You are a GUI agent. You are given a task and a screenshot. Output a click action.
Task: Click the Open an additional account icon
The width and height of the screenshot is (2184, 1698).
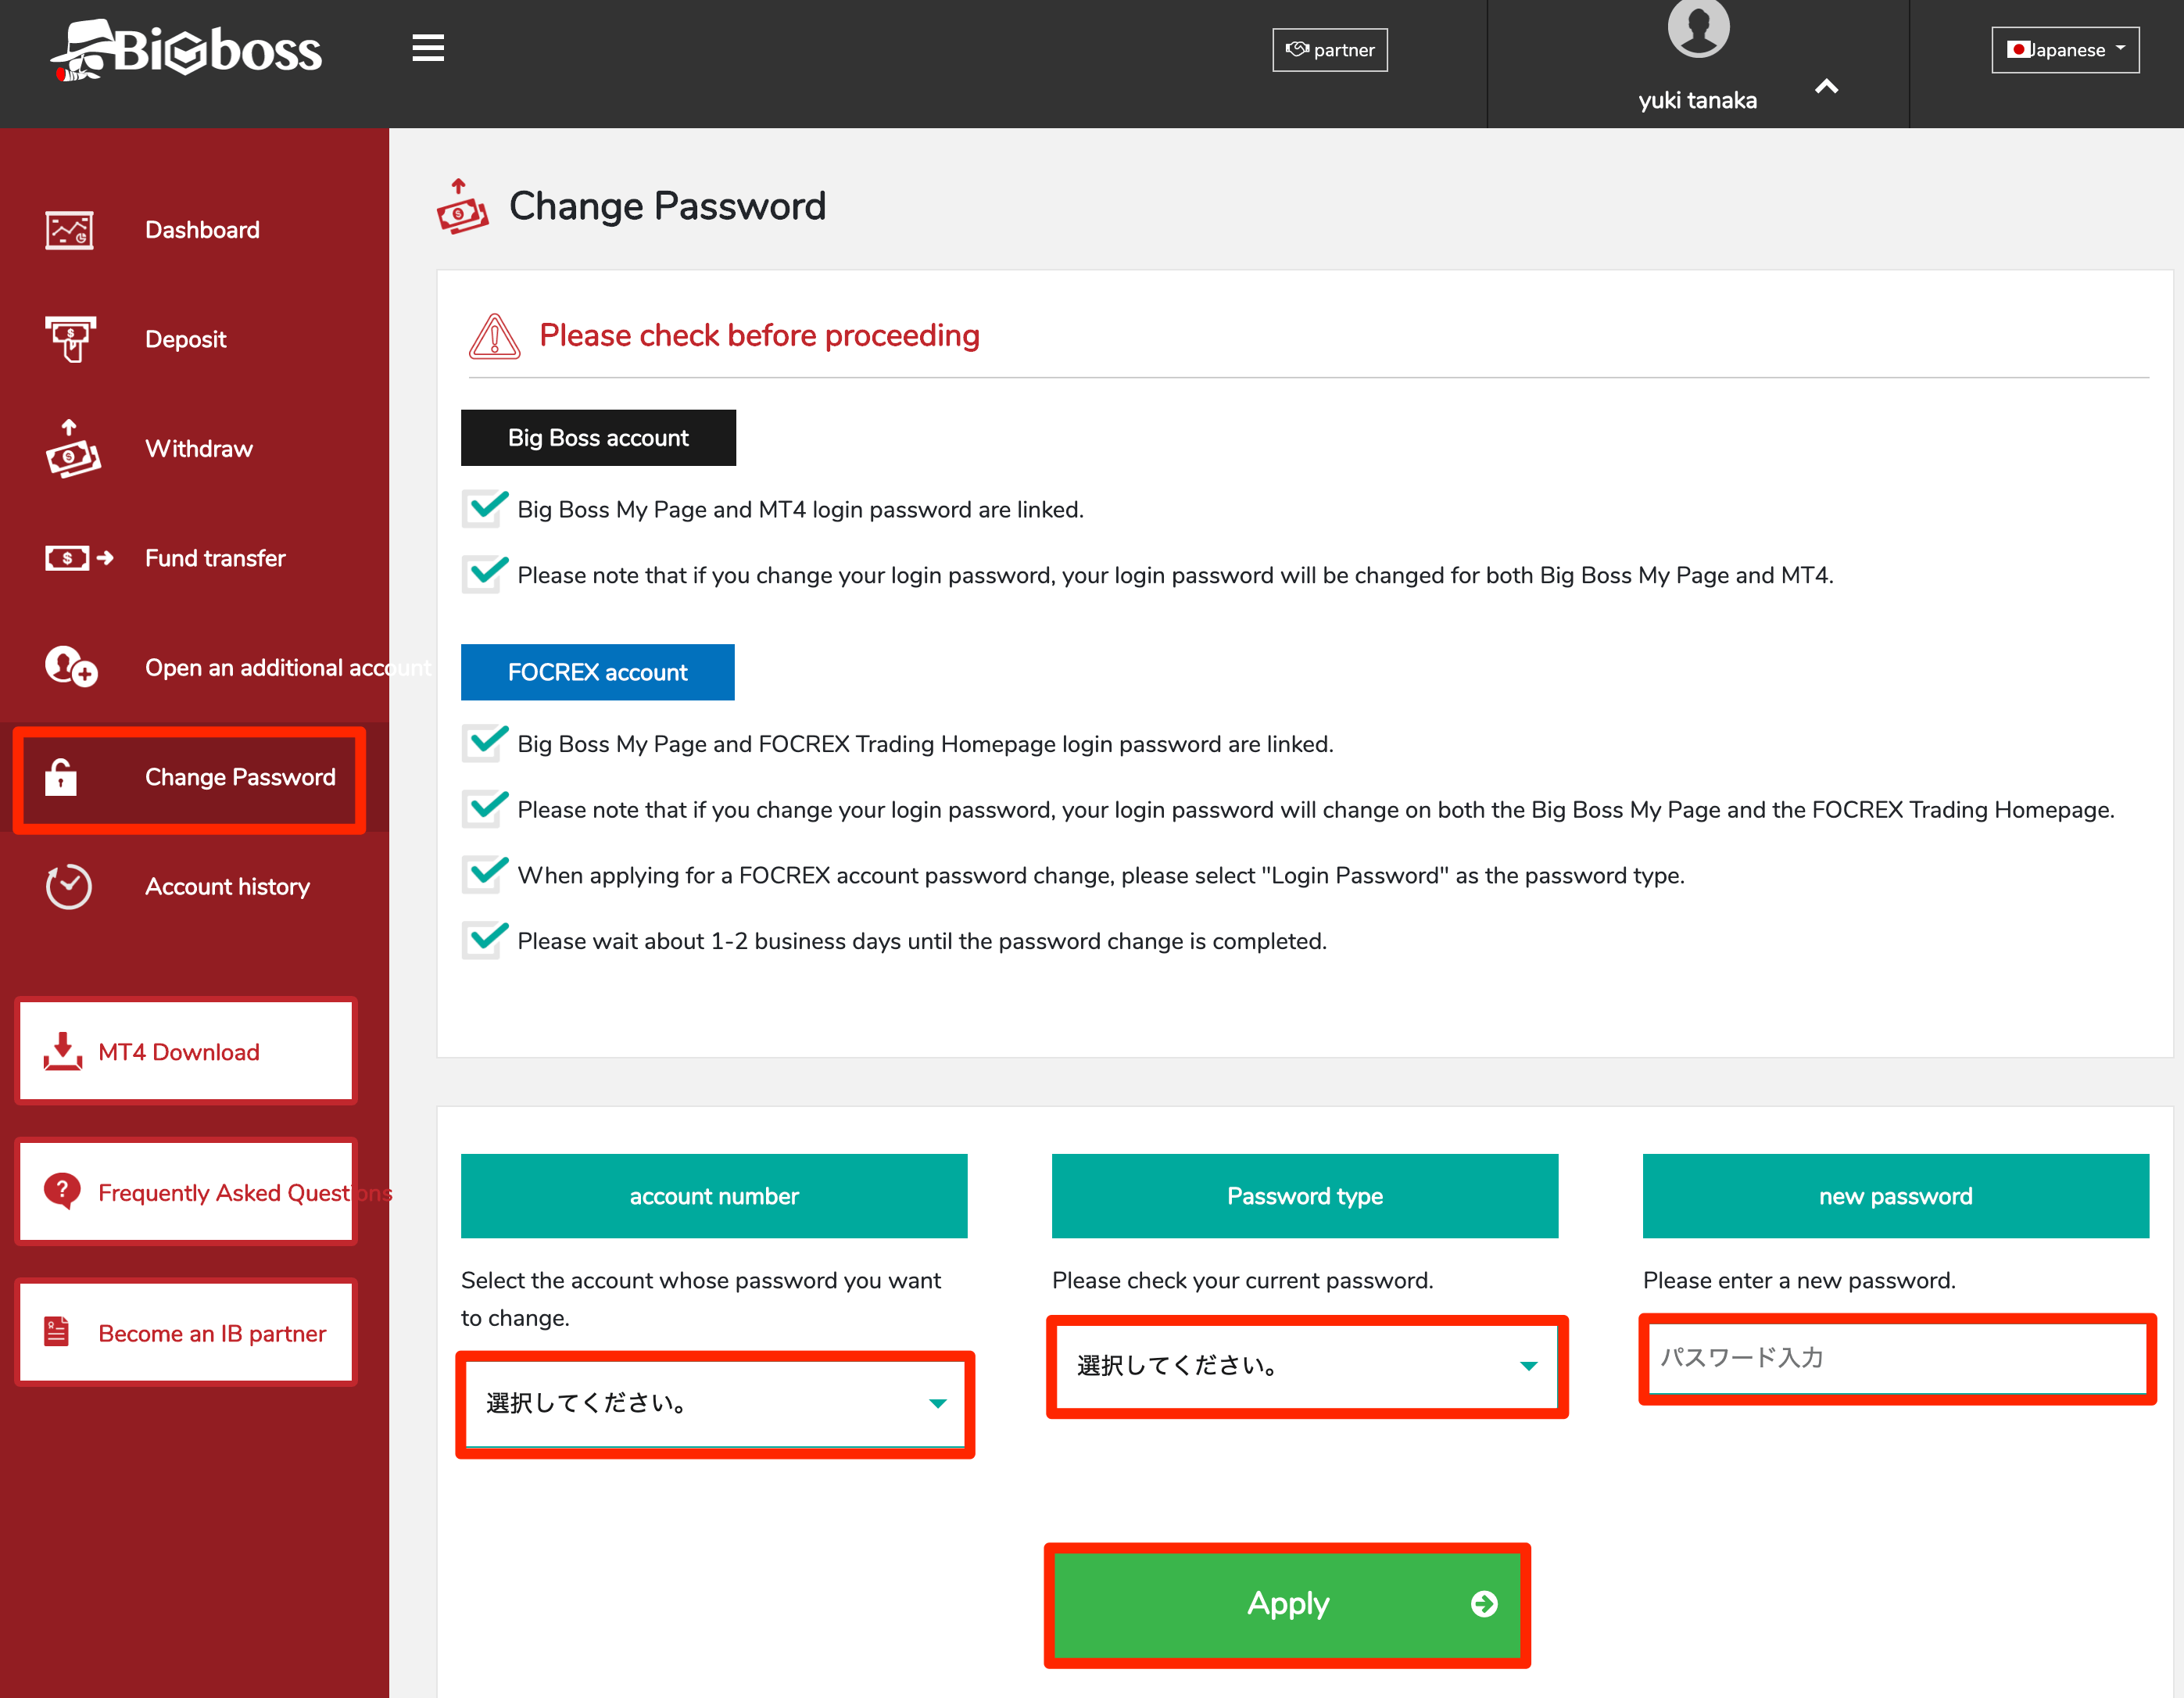(71, 667)
